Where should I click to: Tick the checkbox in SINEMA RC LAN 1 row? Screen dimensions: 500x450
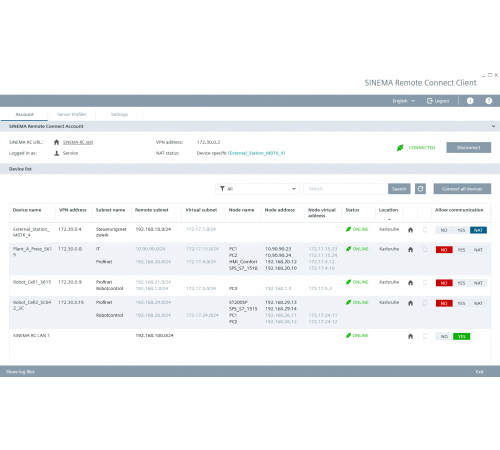(x=425, y=336)
